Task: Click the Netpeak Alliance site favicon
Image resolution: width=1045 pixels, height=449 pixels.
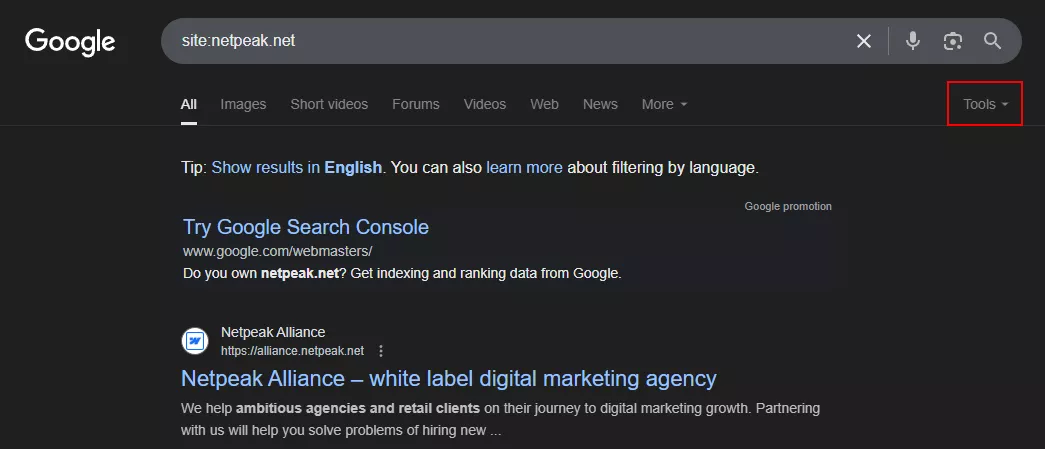Action: (x=195, y=341)
